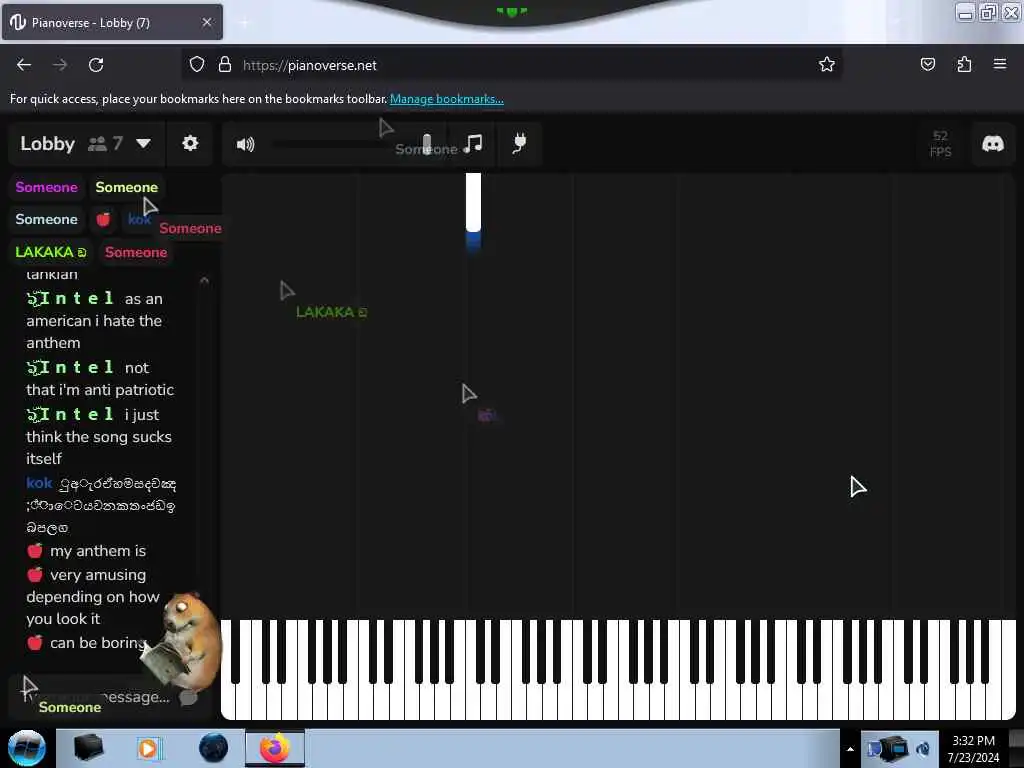This screenshot has height=768, width=1024.
Task: Open tracking protection shield icon
Action: (197, 65)
